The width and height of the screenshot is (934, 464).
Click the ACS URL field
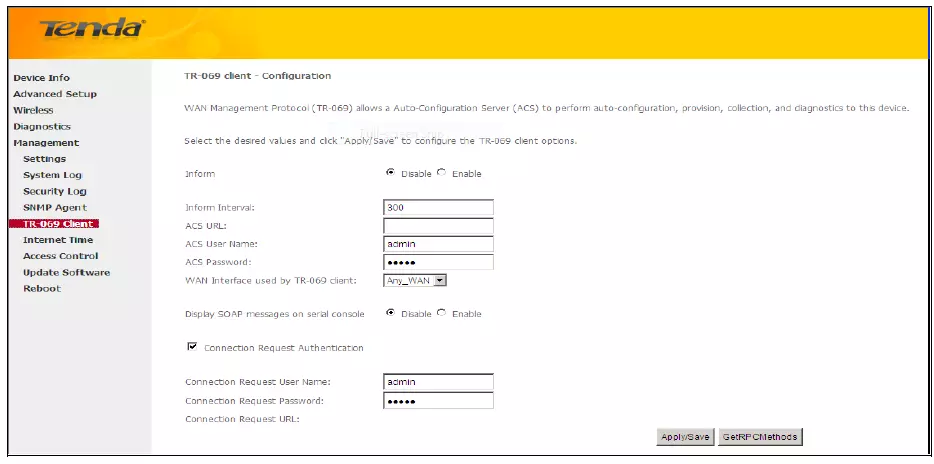tap(438, 226)
